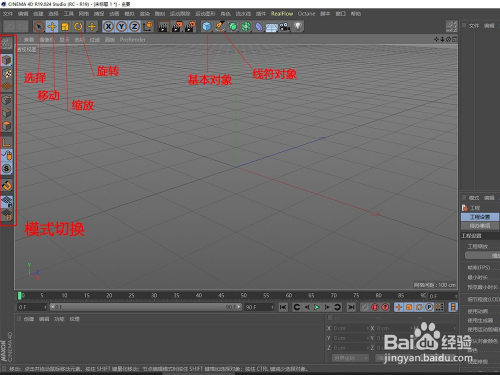The image size is (500, 375).
Task: Open the world coordinate dropdown
Action: click(350, 358)
